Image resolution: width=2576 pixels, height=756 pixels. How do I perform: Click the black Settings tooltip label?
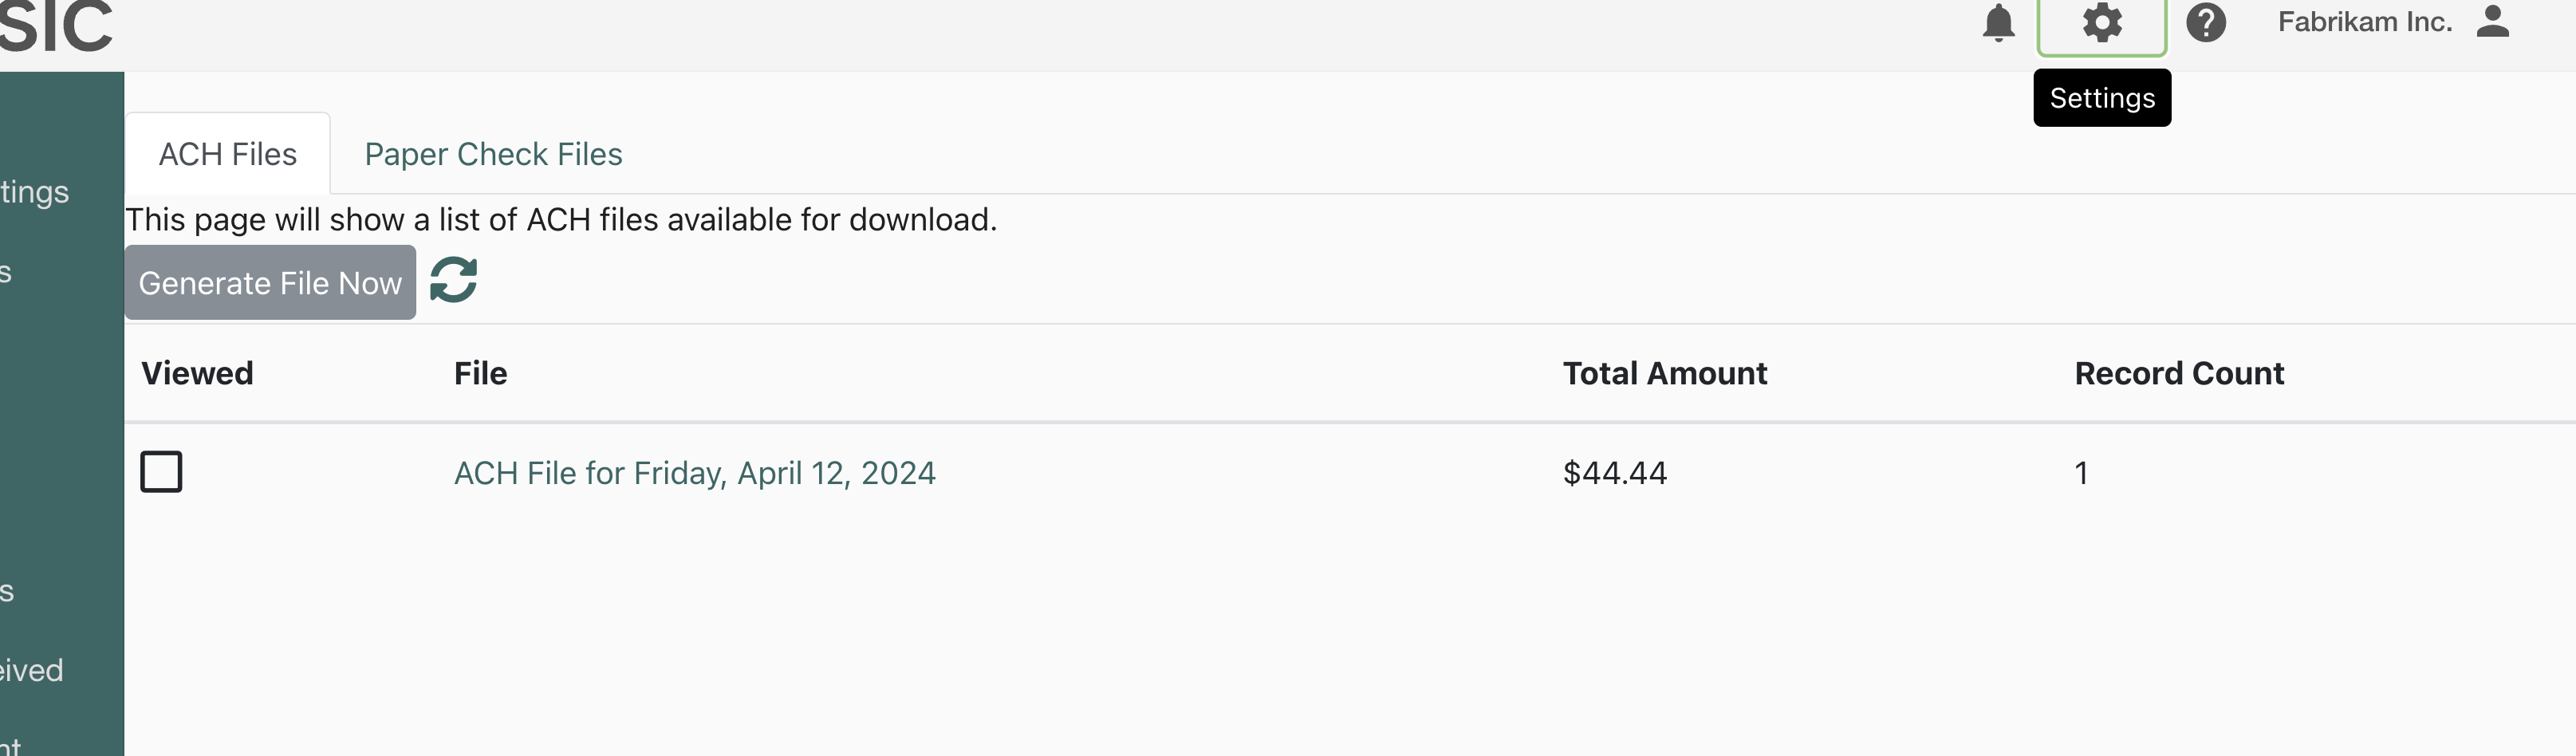coord(2102,98)
